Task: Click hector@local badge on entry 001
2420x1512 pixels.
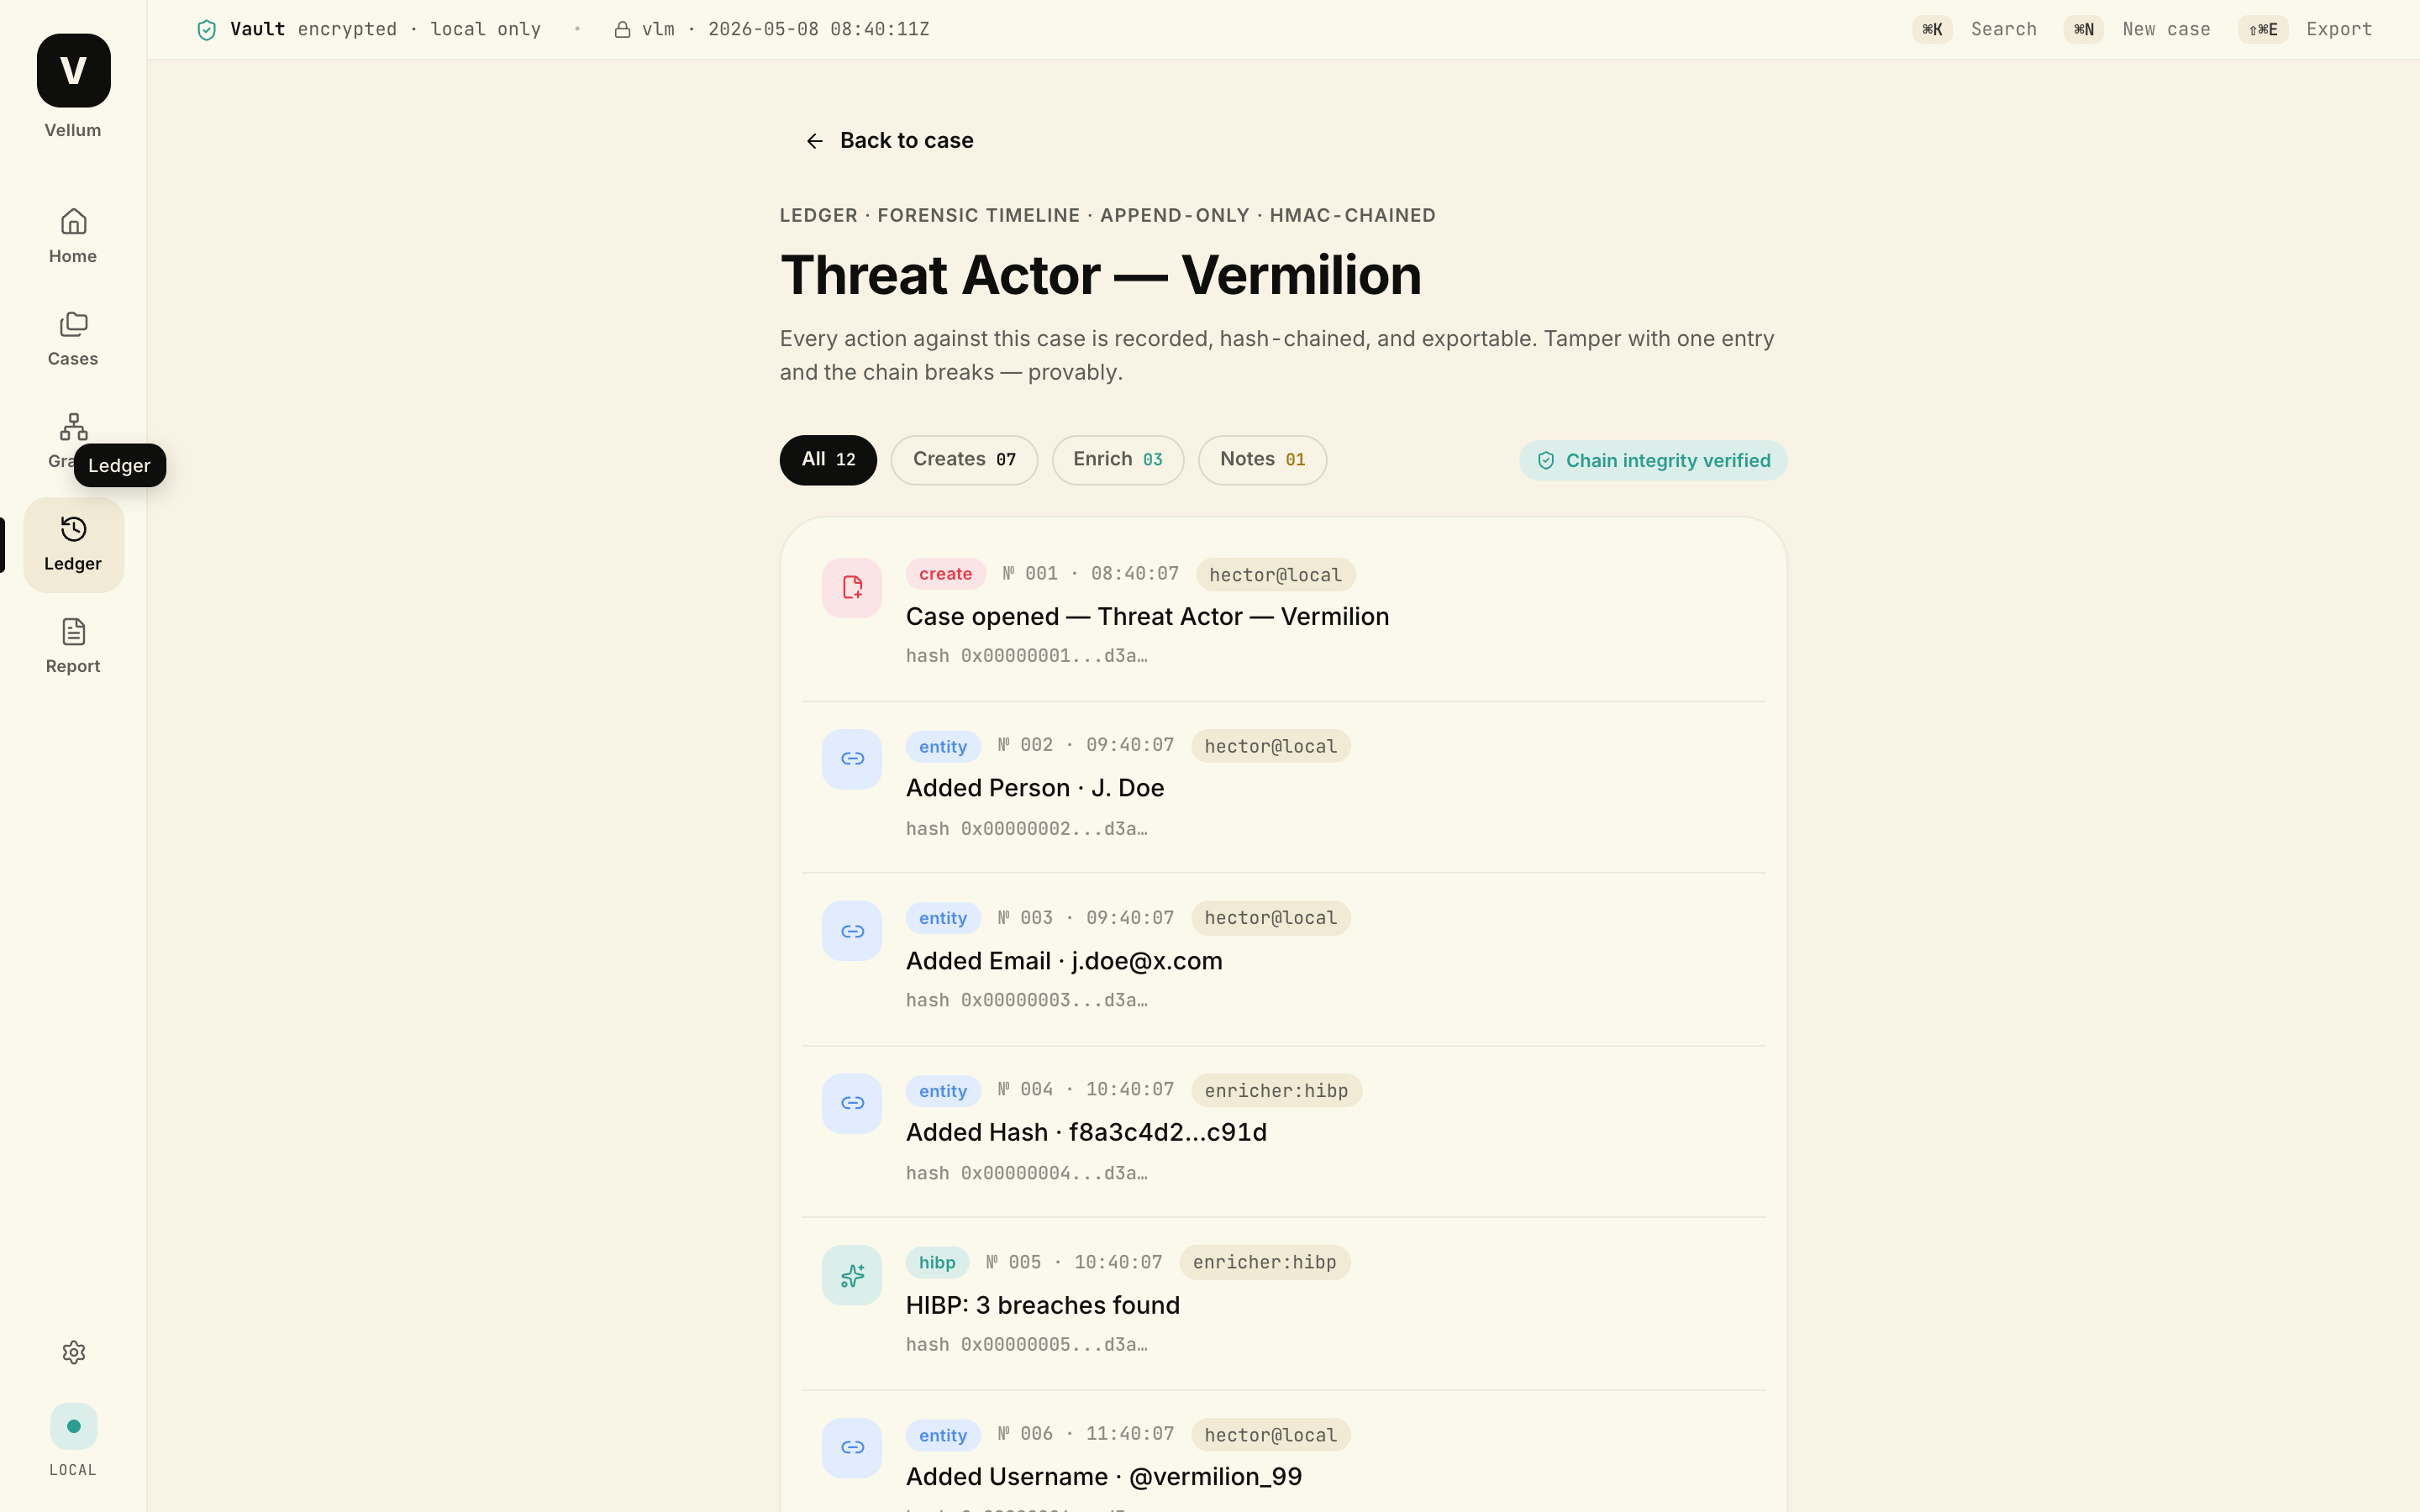Action: (1275, 575)
